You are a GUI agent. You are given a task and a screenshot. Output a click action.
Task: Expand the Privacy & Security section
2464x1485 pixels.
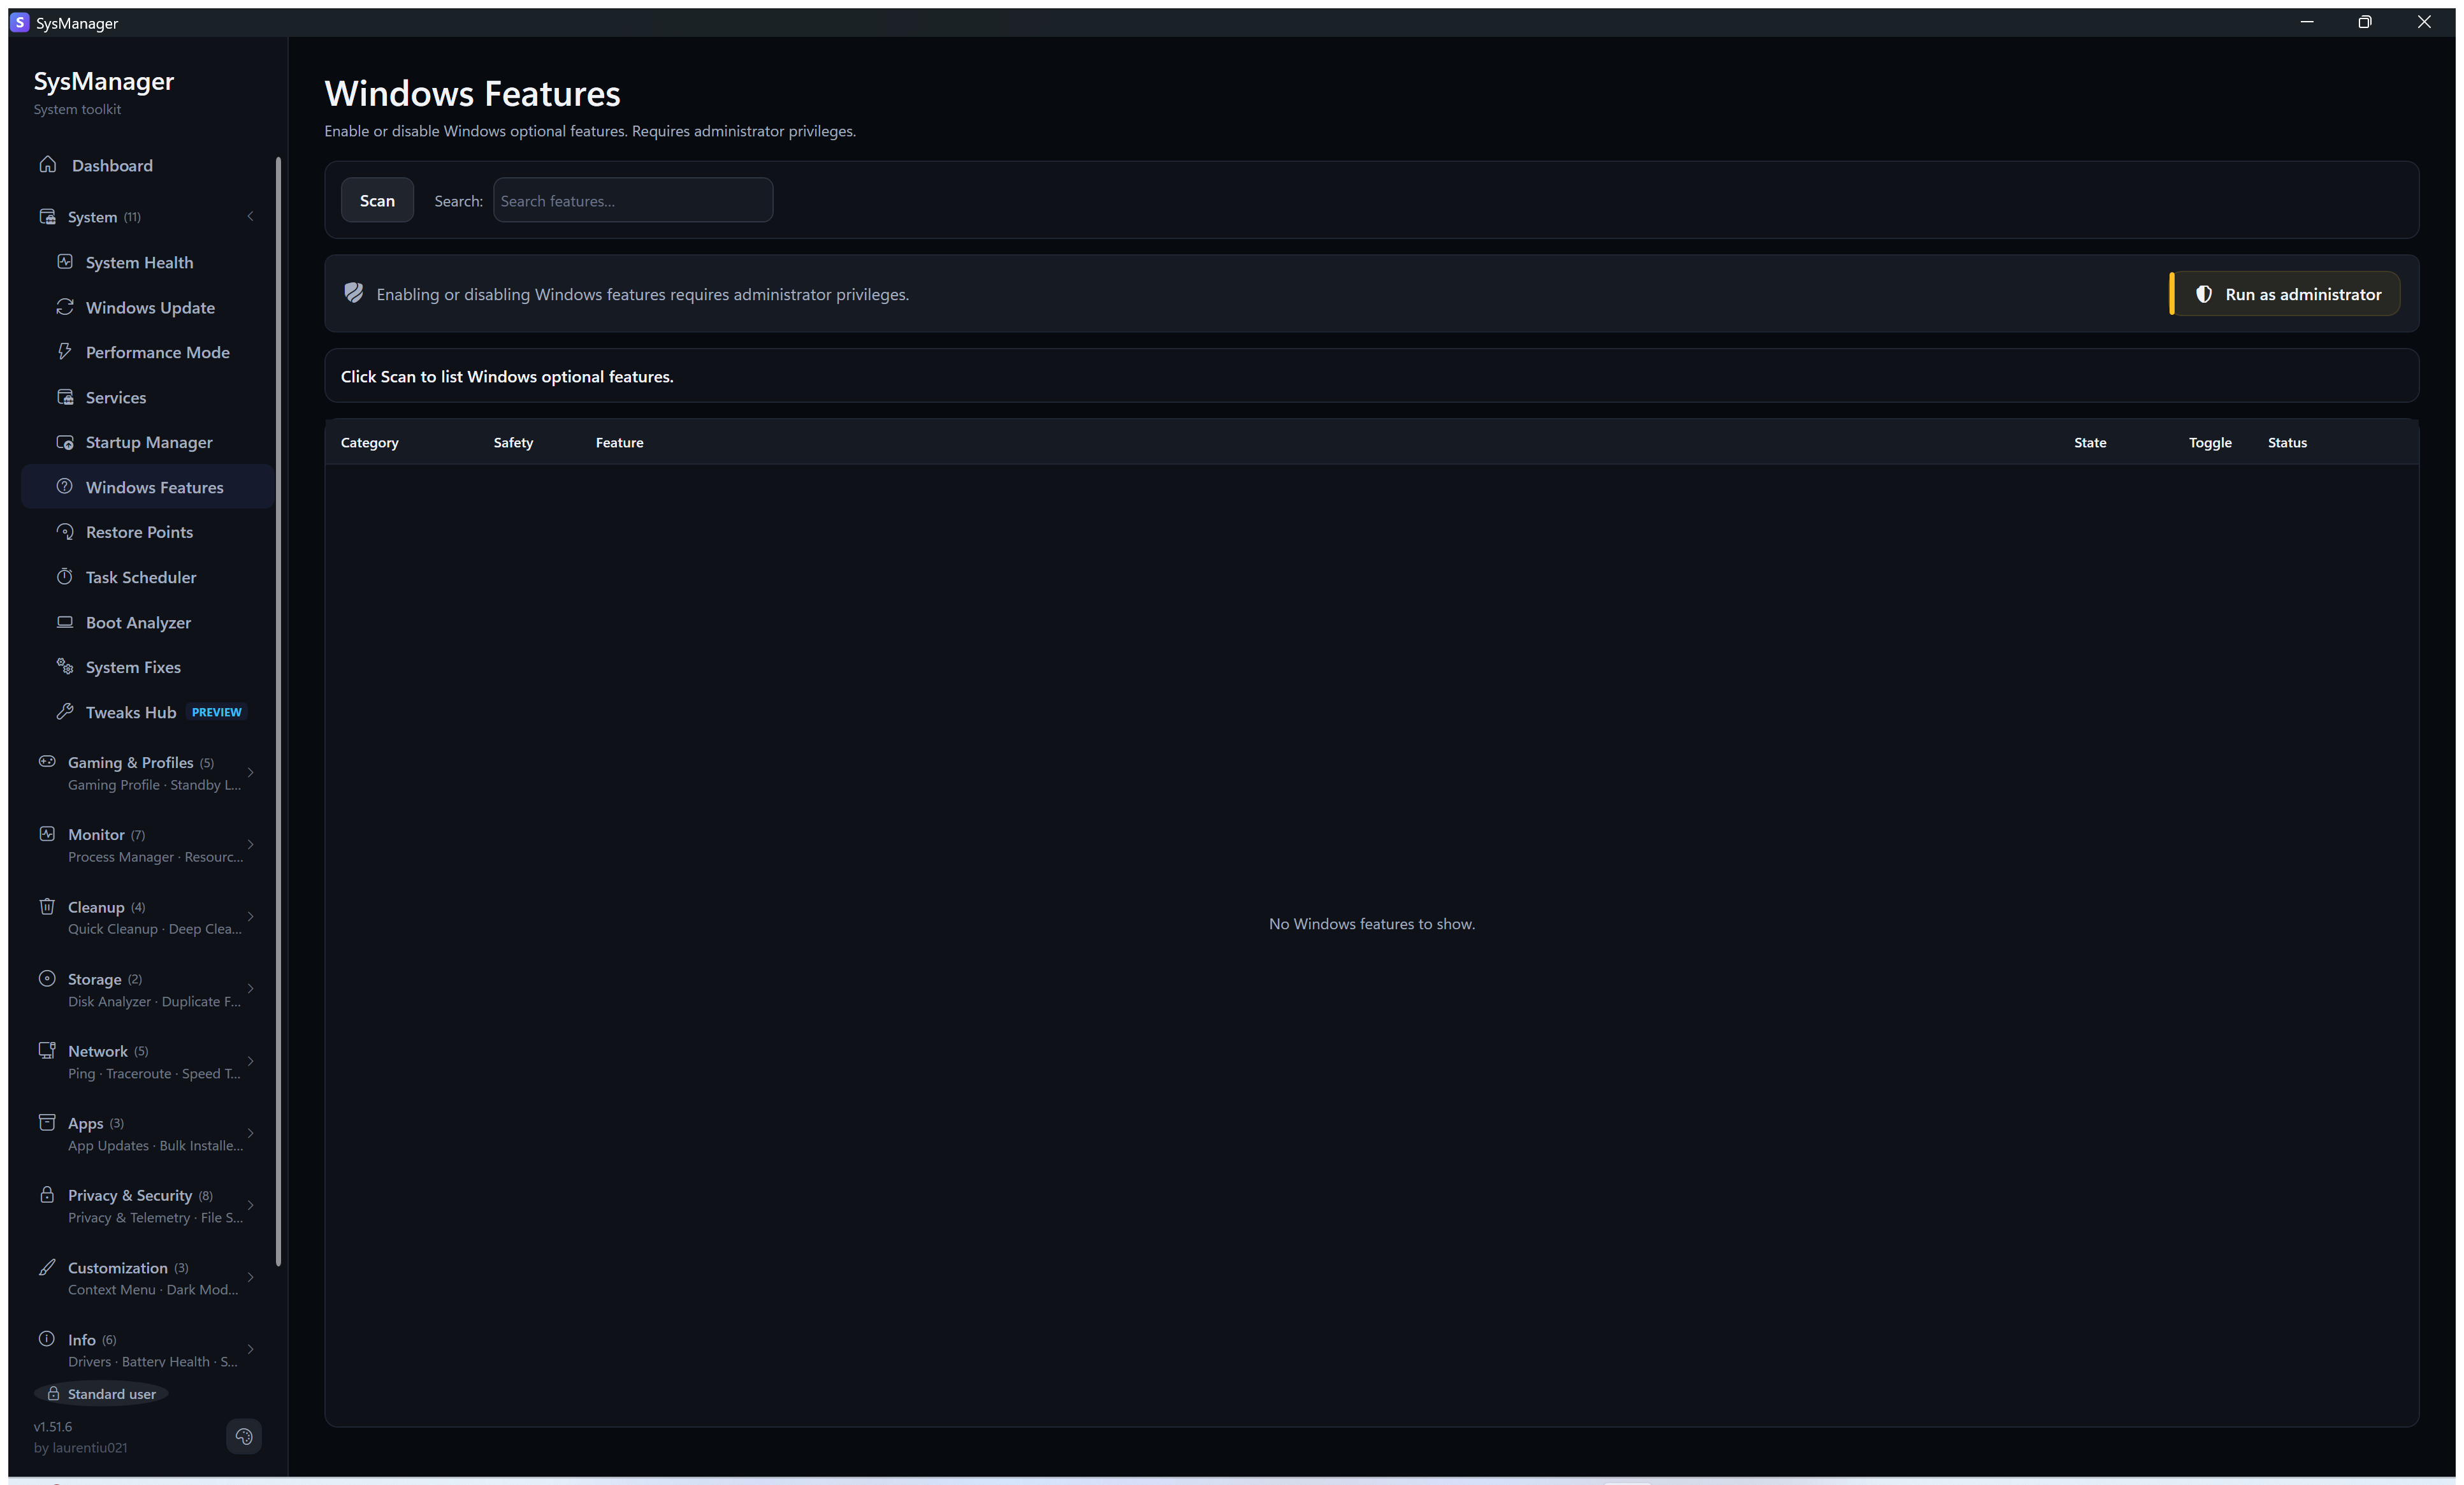point(251,1206)
